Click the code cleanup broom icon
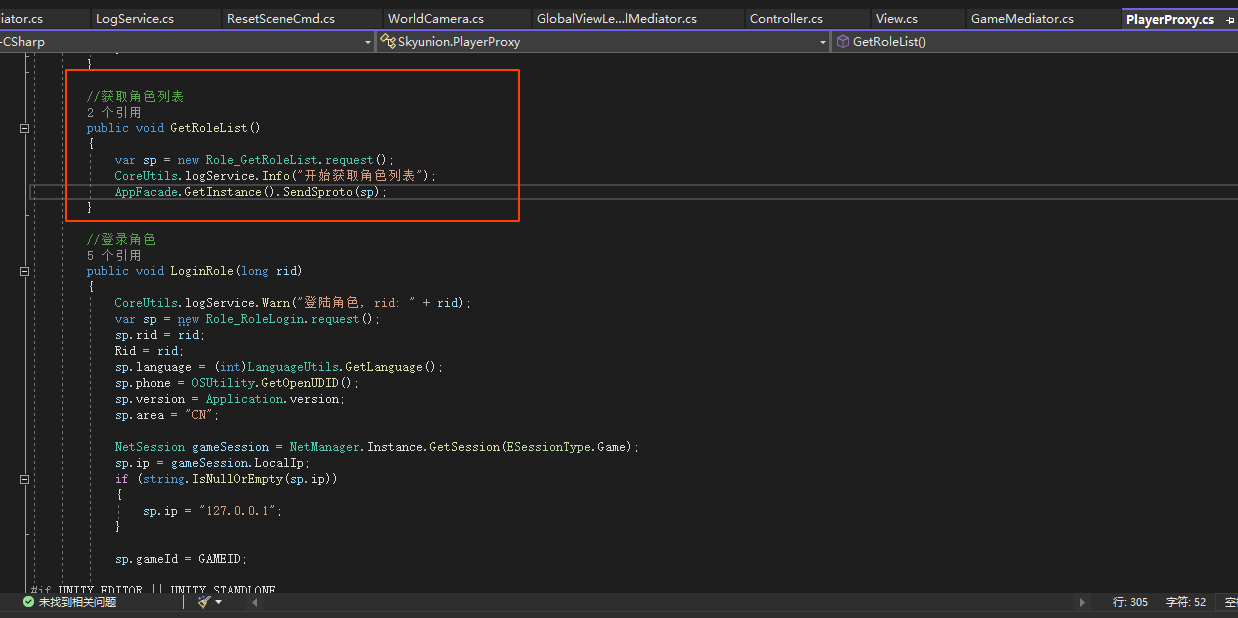Screen dimensions: 1238x618 tap(204, 602)
